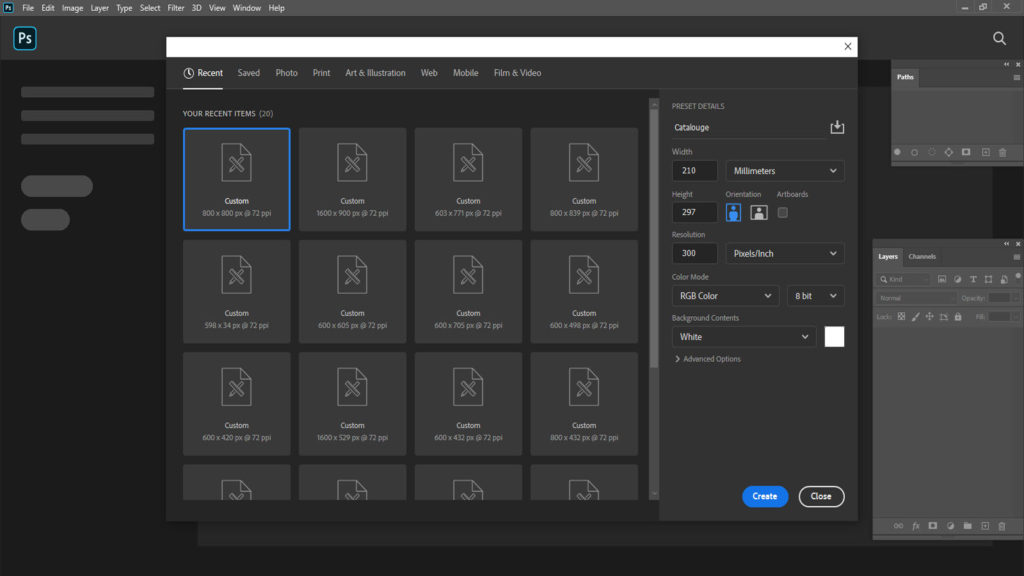Viewport: 1024px width, 576px height.
Task: Toggle lock transparent pixels
Action: click(901, 317)
